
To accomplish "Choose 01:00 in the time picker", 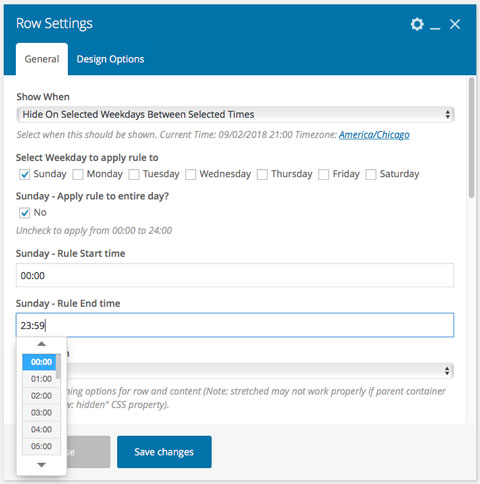I will 41,379.
